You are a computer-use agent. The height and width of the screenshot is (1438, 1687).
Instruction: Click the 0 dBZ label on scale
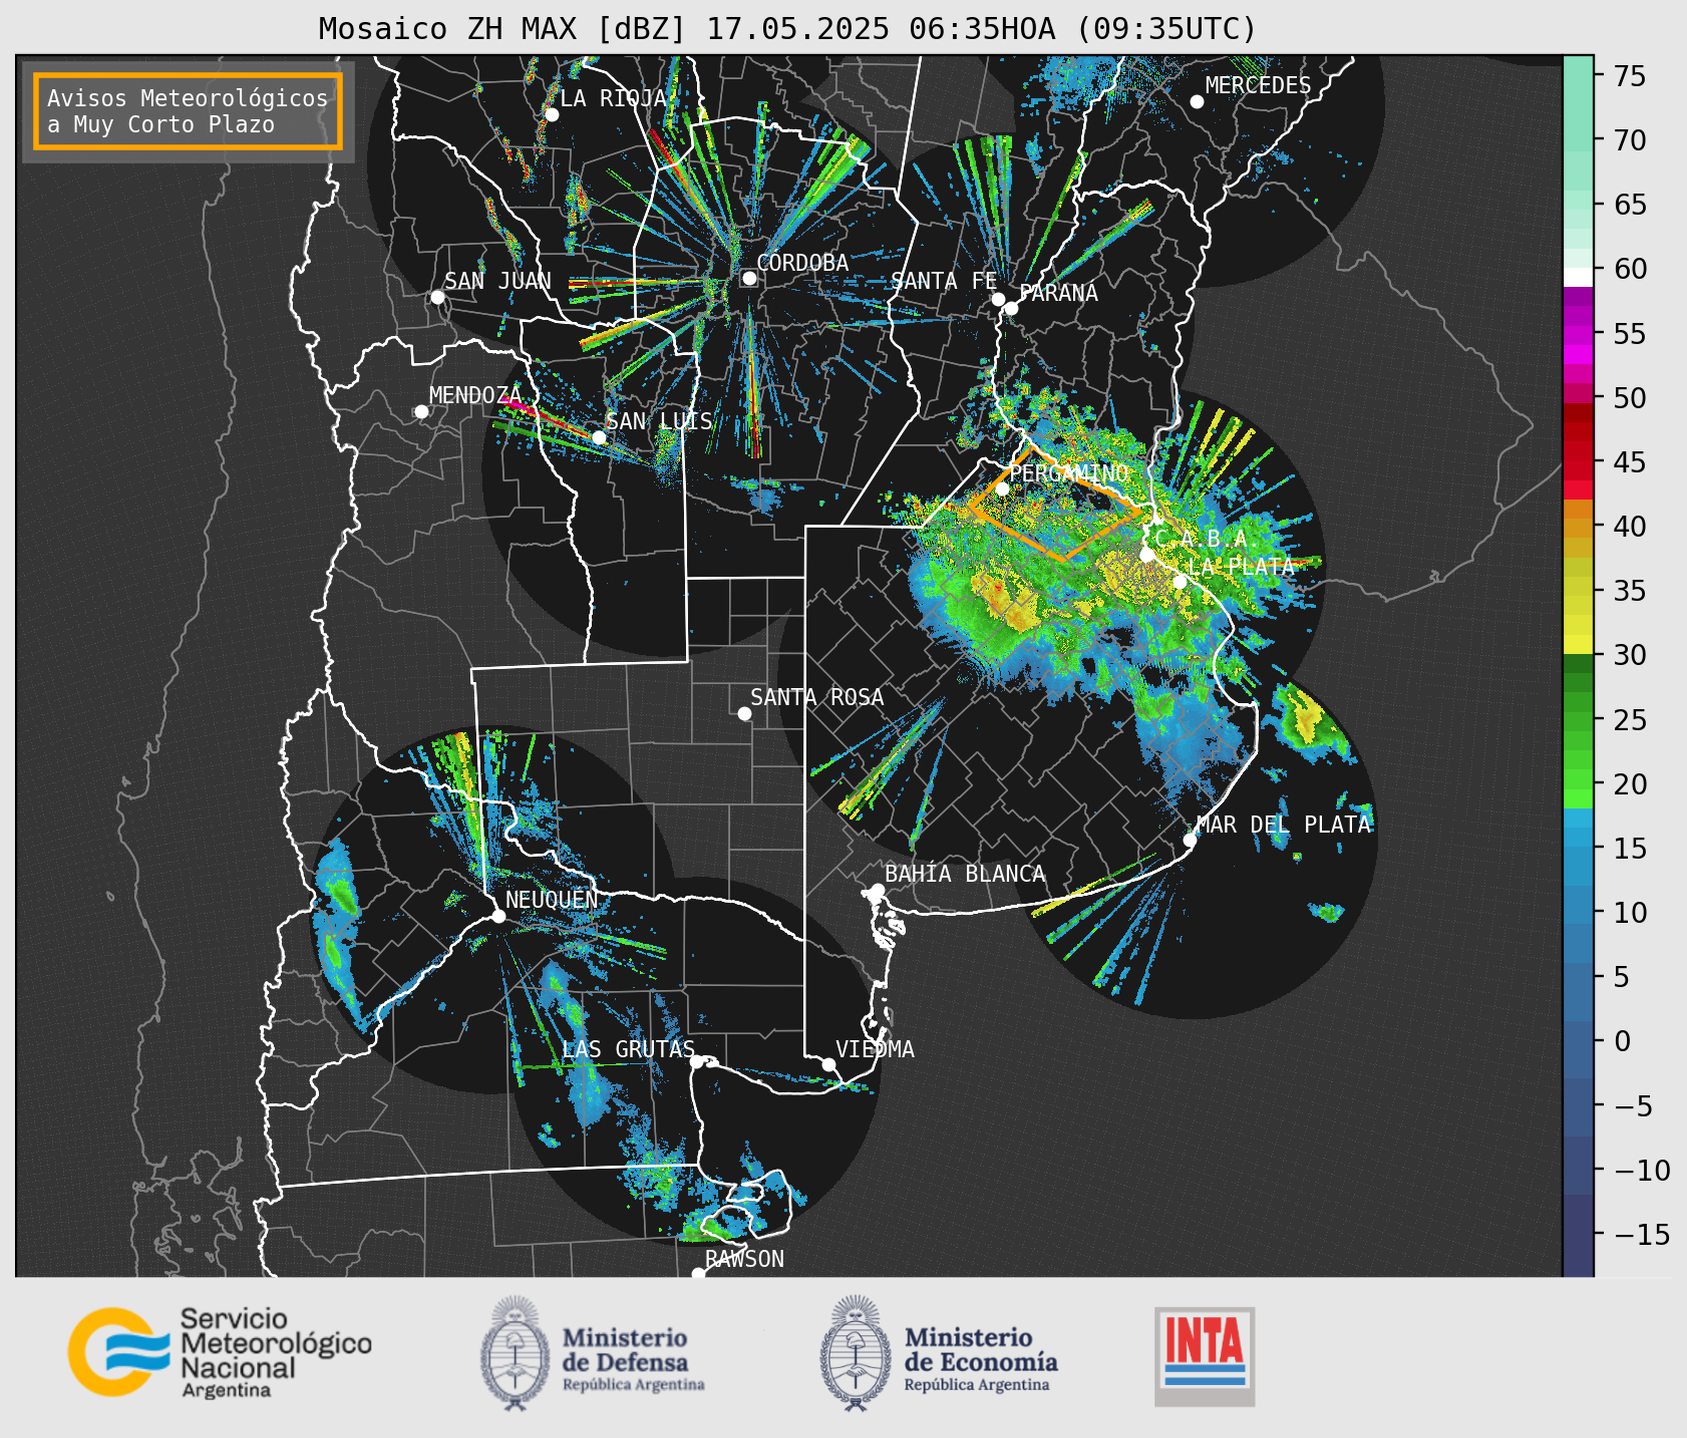(x=1621, y=1041)
